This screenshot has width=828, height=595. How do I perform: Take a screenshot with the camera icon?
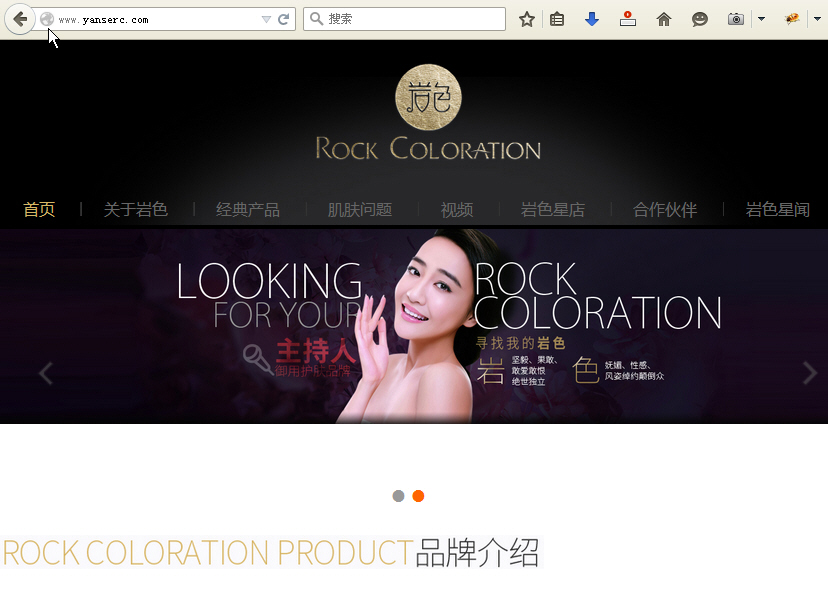coord(736,20)
